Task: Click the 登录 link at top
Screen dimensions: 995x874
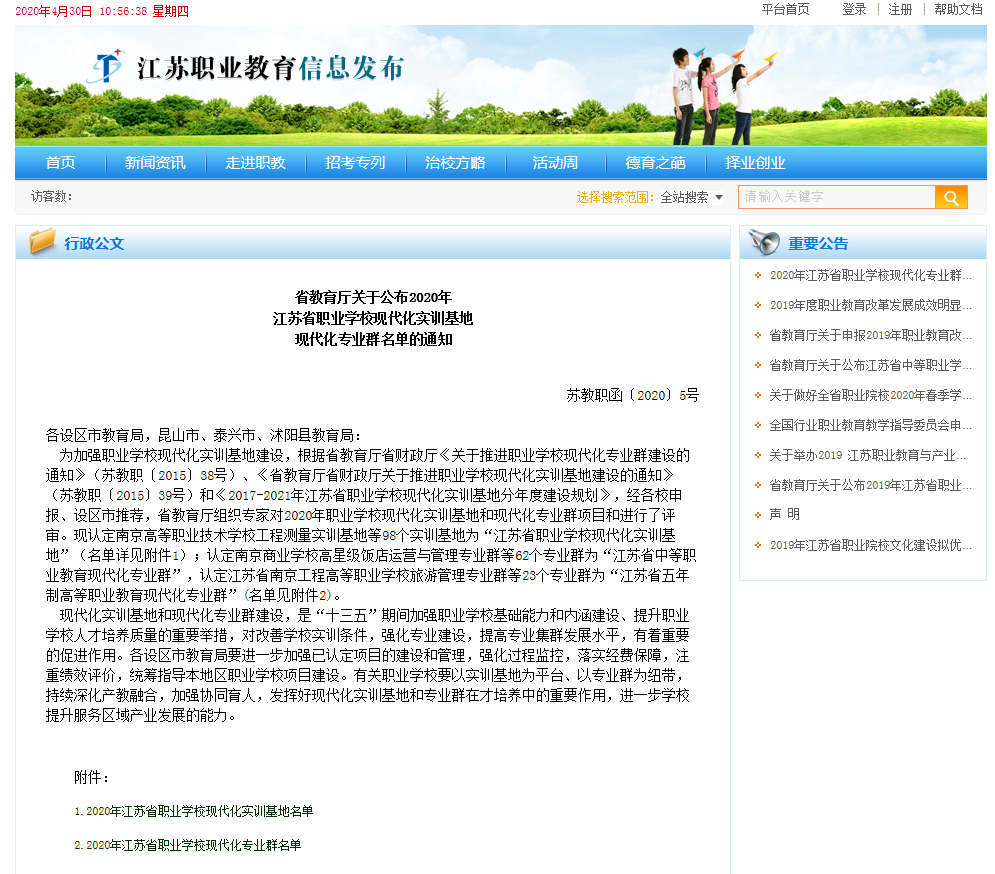Action: point(854,9)
